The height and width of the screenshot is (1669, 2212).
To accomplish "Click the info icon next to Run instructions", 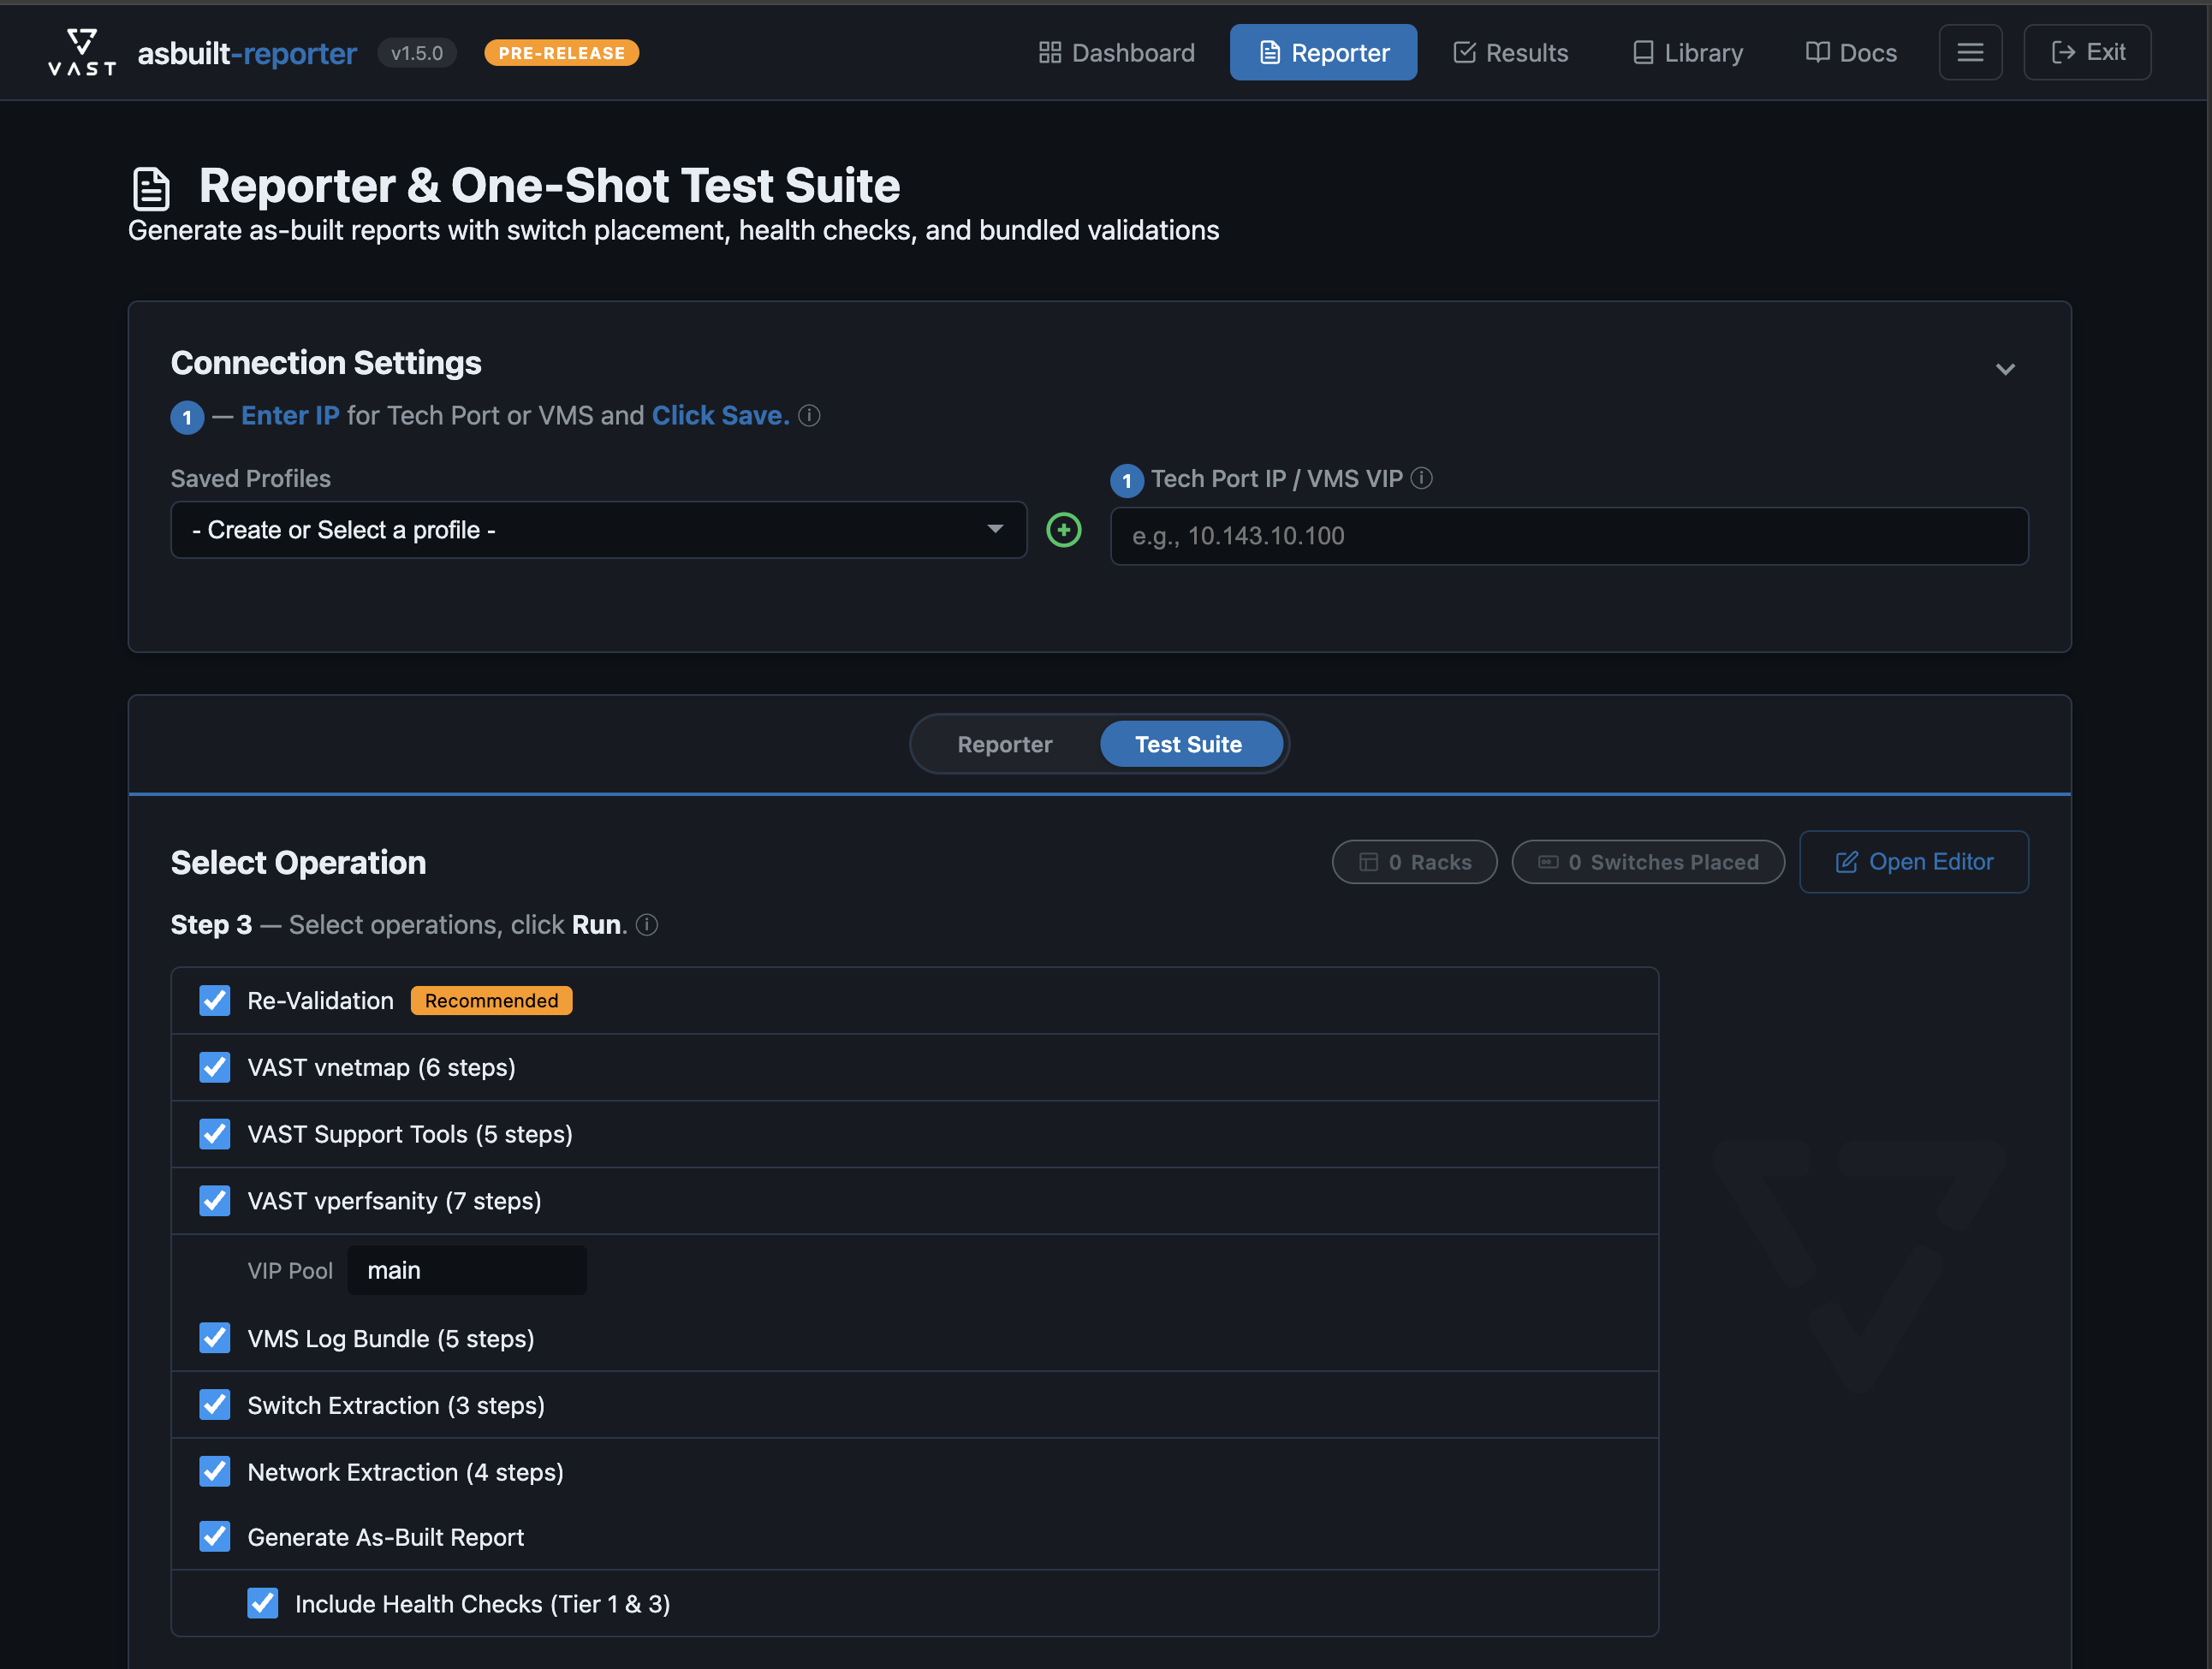I will [646, 925].
